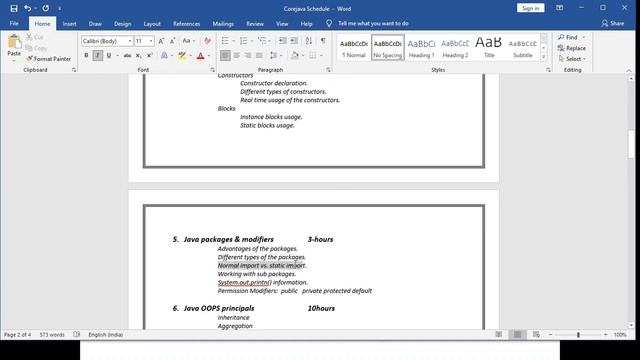Click the Tell me lightbulb icon
This screenshot has height=360, width=640.
click(x=329, y=24)
